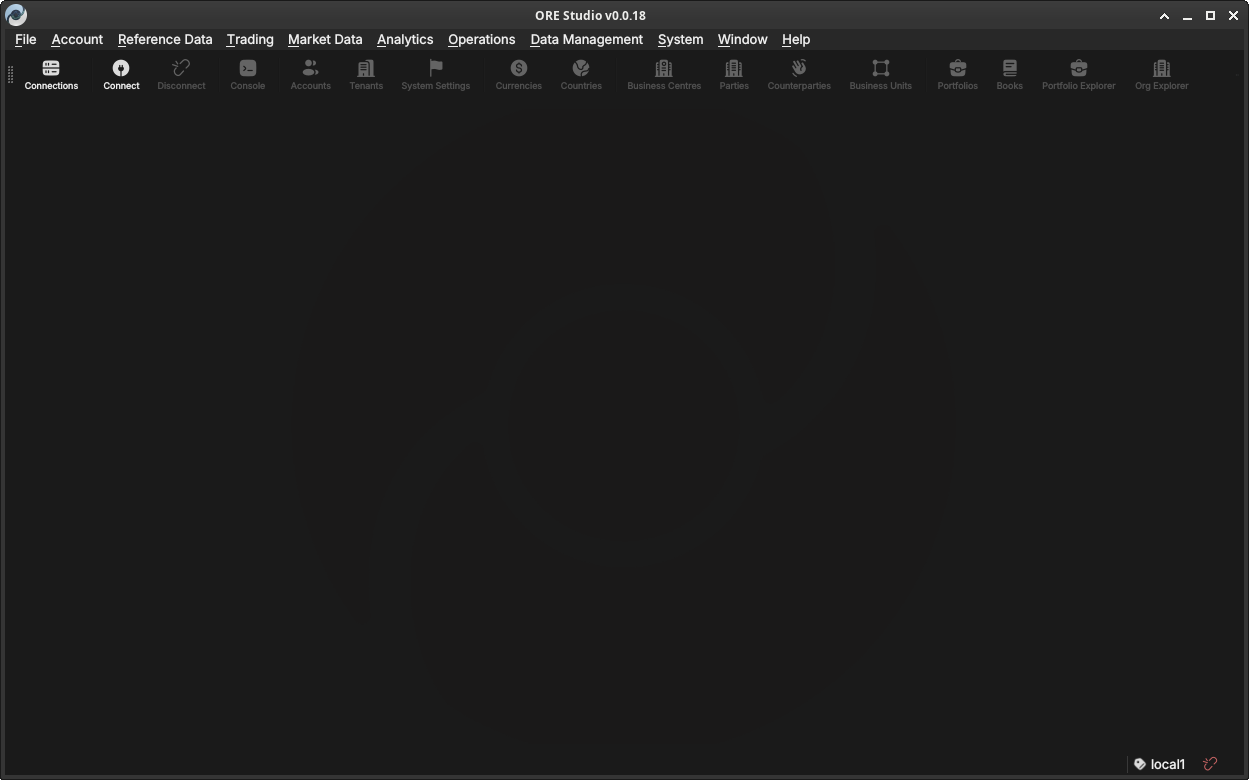Click the disconnected status icon in status bar

(x=1210, y=764)
